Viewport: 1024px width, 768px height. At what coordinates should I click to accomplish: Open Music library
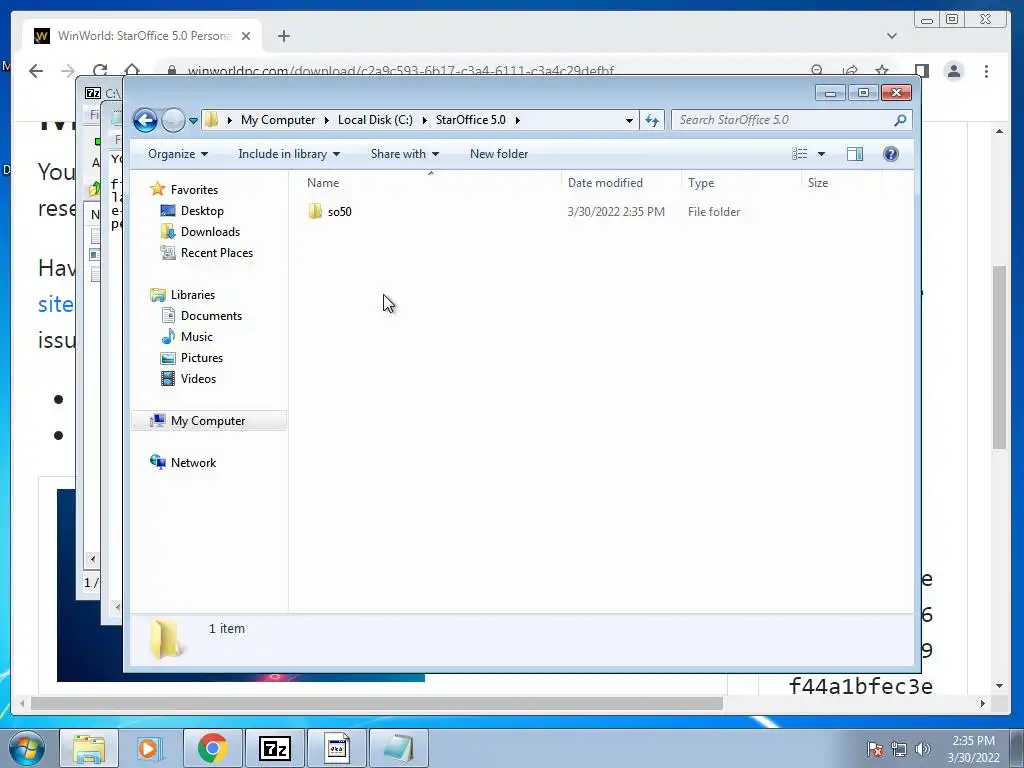click(x=197, y=337)
